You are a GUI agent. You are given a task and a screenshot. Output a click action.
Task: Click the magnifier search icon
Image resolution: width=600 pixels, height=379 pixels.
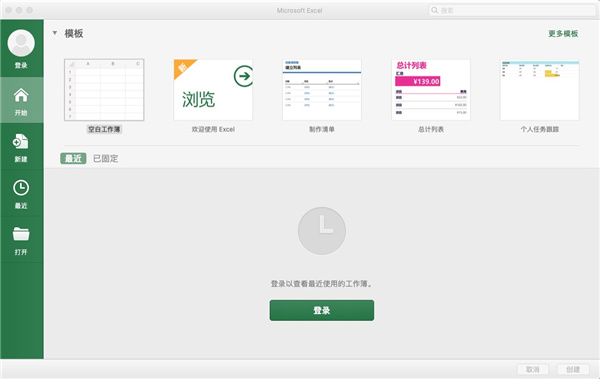click(x=434, y=10)
